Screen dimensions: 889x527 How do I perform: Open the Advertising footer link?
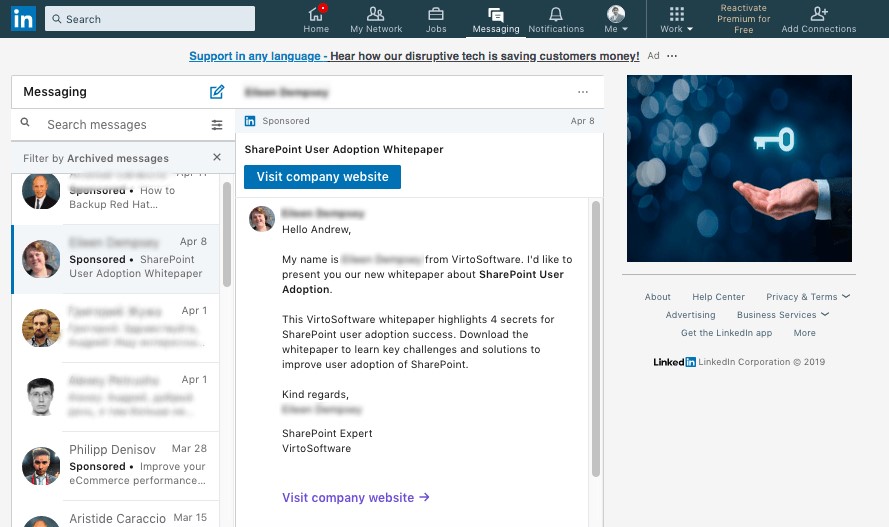(691, 315)
